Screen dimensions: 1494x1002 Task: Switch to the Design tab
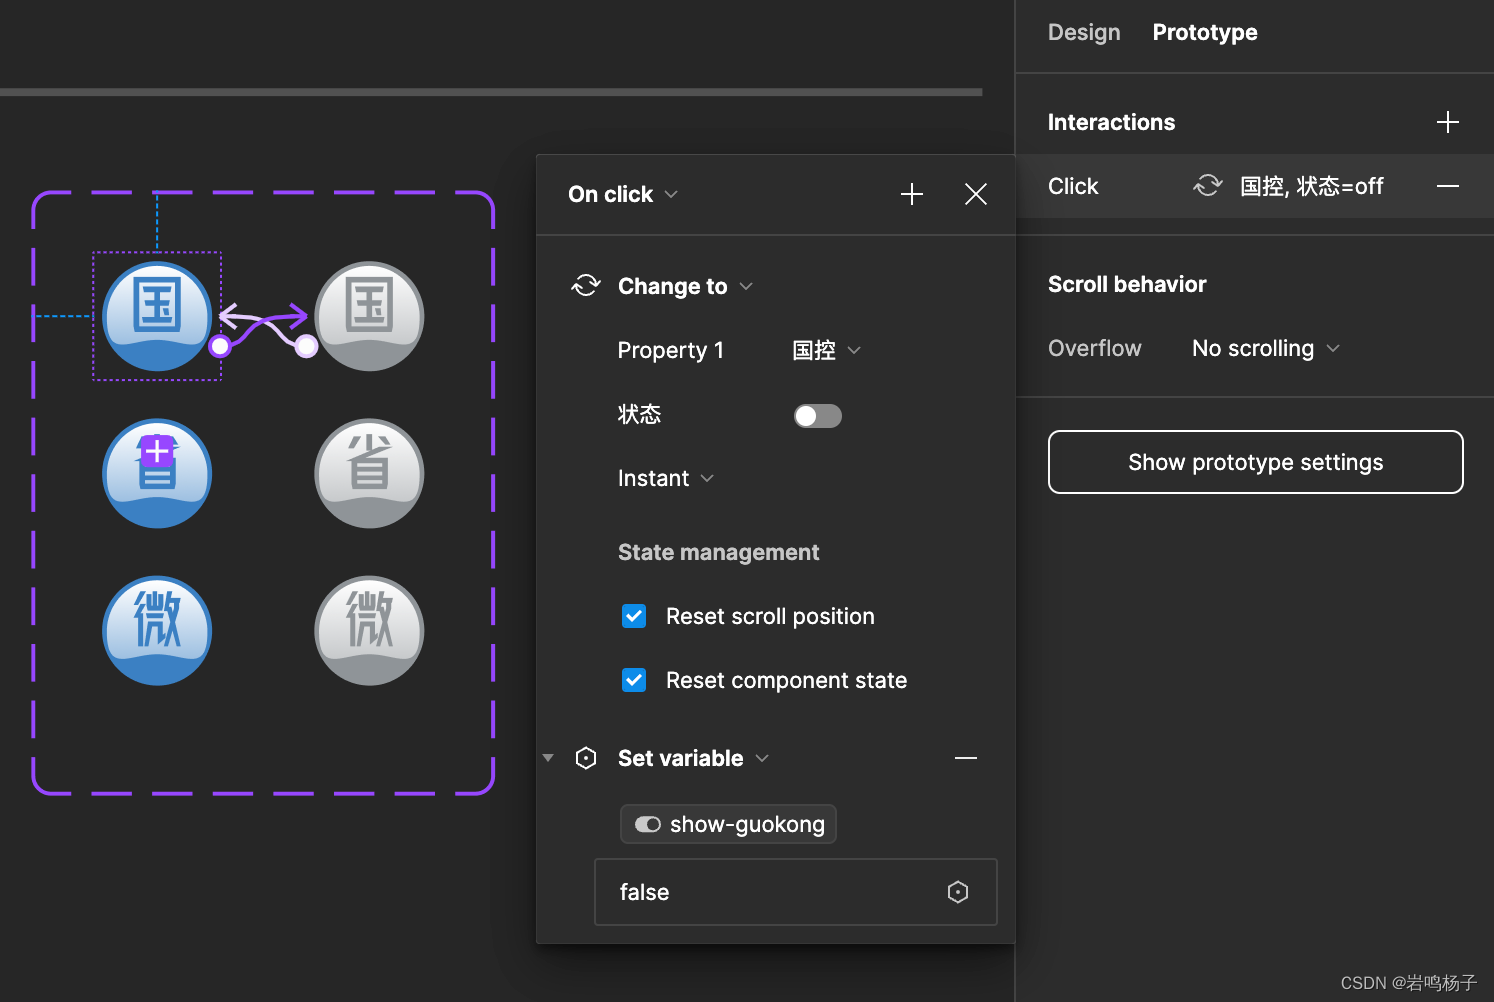point(1084,32)
